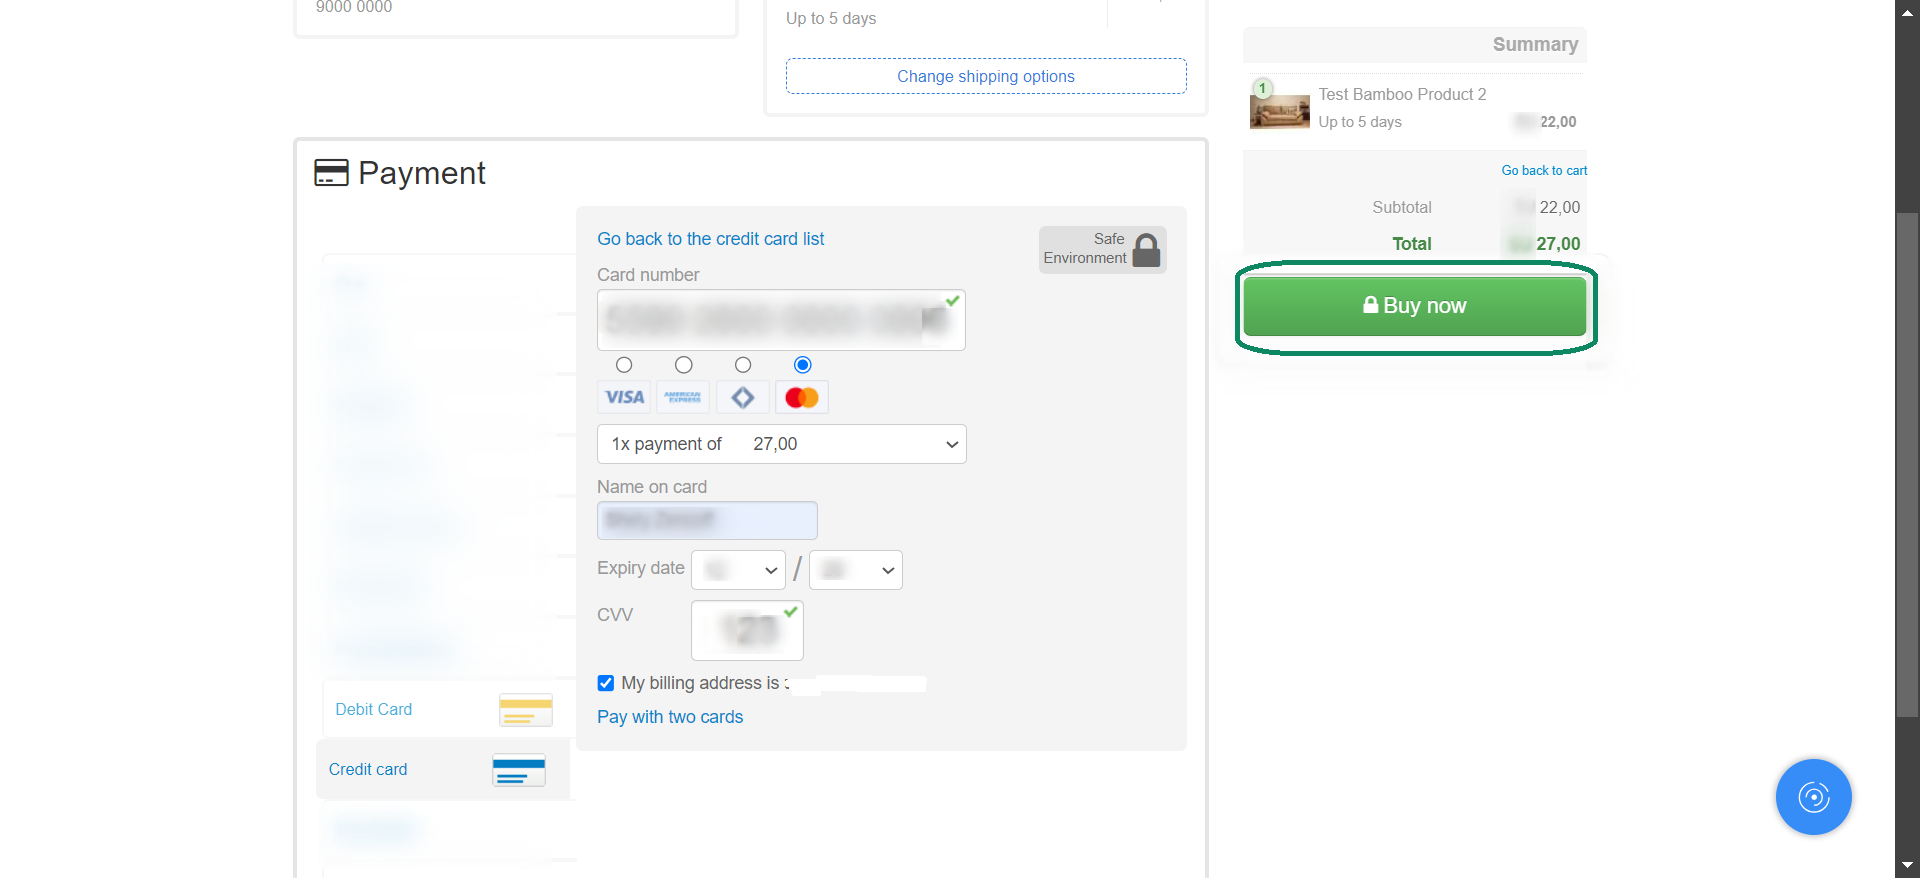Switch to the Debit Card payment option
The image size is (1920, 878).
point(374,710)
